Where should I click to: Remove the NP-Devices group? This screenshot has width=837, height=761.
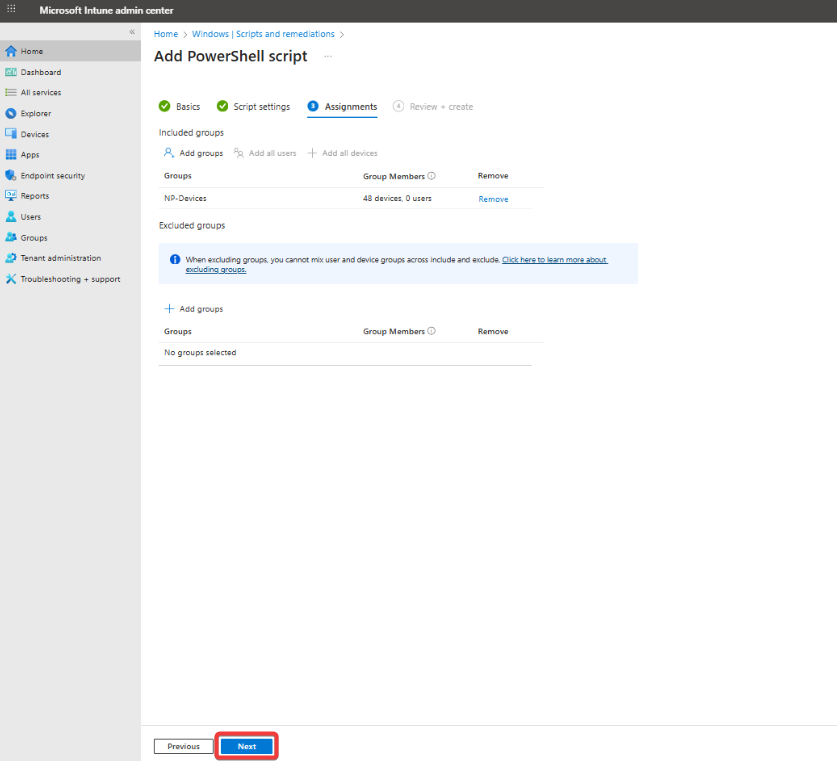point(493,199)
